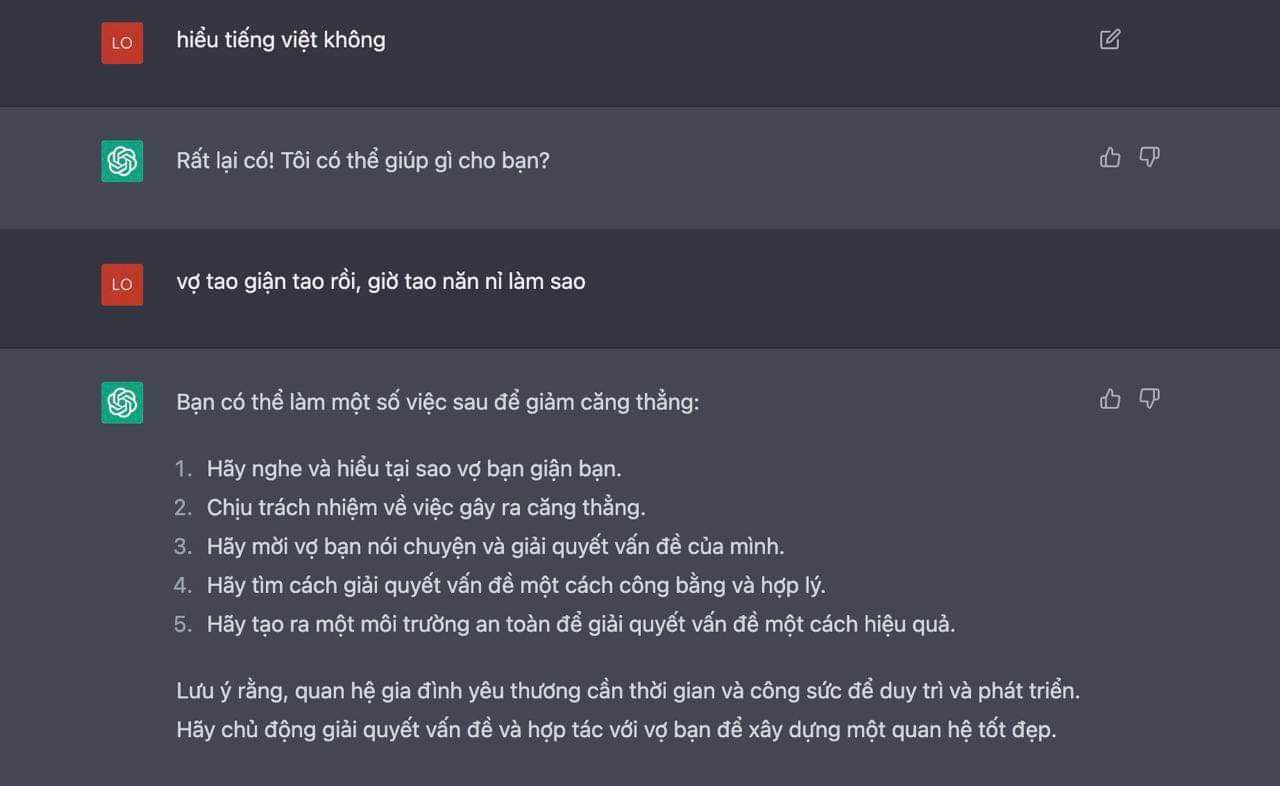Image resolution: width=1280 pixels, height=786 pixels.
Task: Click thumbs down on the advice response
Action: 1149,399
